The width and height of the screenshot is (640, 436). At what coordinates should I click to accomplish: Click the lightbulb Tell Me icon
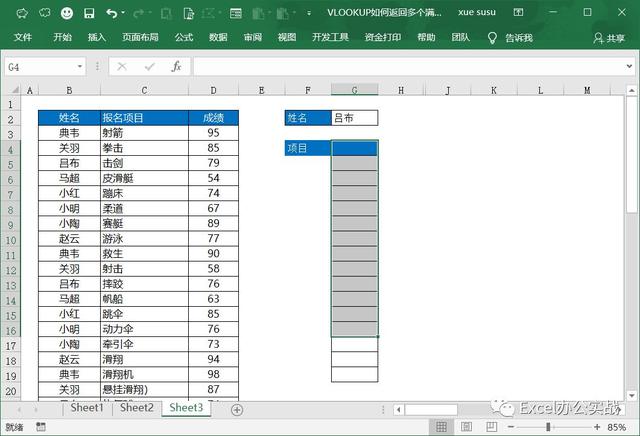(x=492, y=38)
